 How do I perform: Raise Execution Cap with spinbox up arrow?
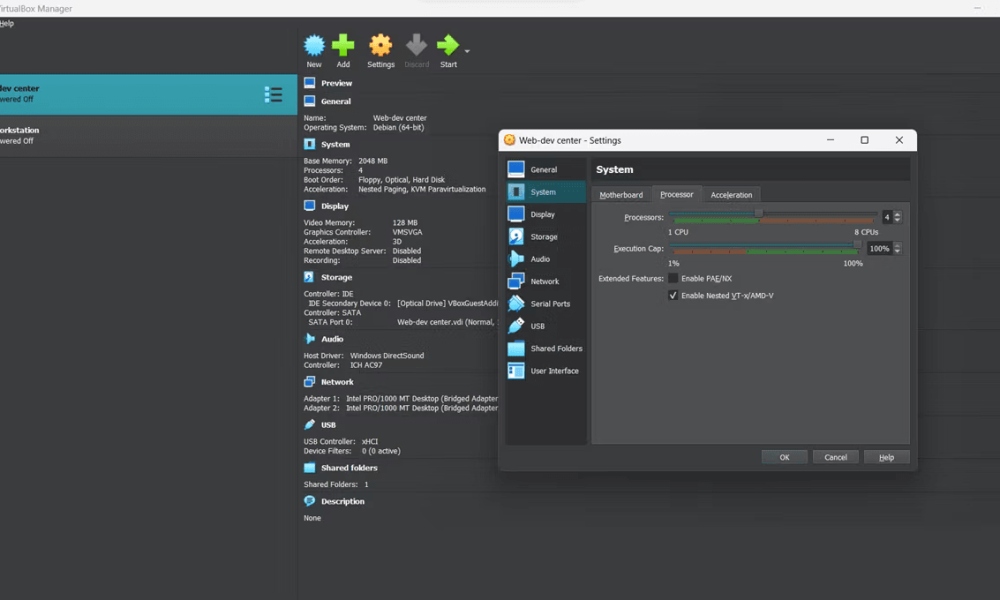point(897,245)
